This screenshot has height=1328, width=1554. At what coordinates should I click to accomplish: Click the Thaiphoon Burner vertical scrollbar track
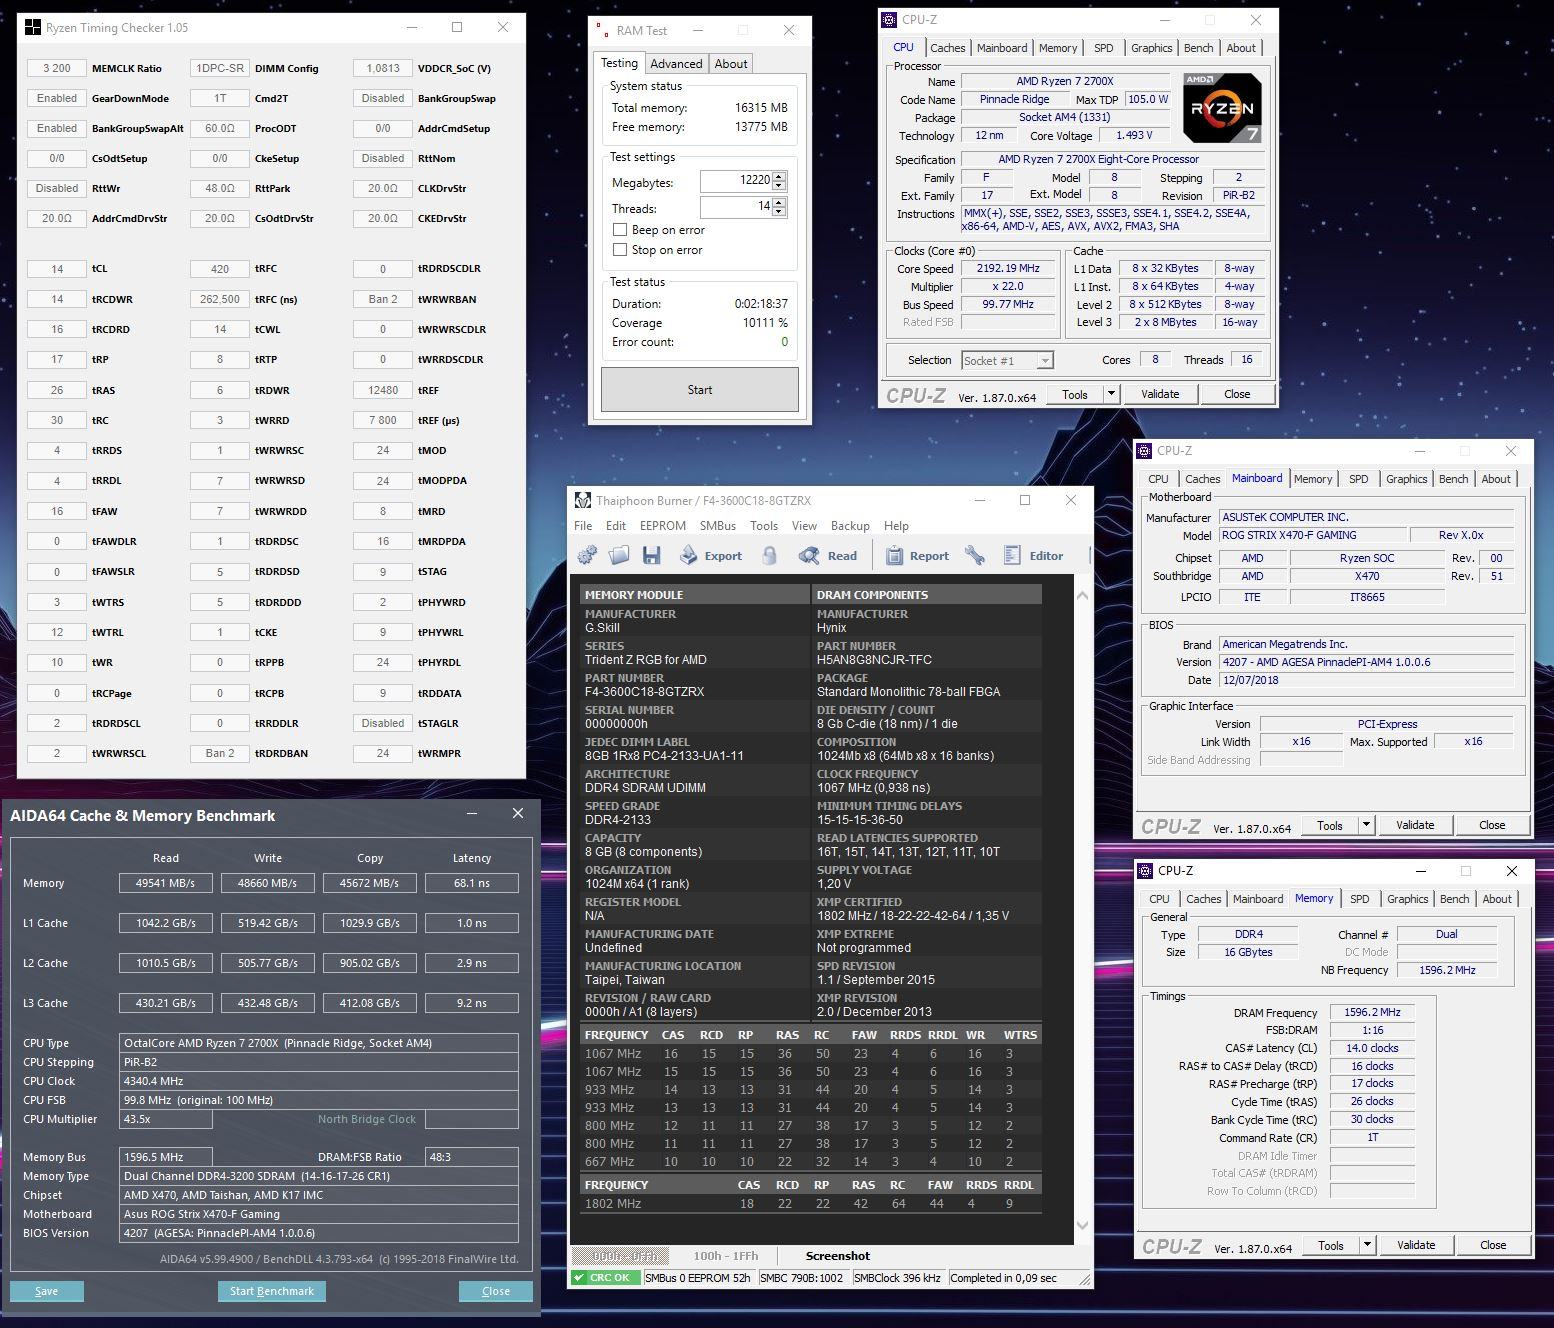[1082, 910]
